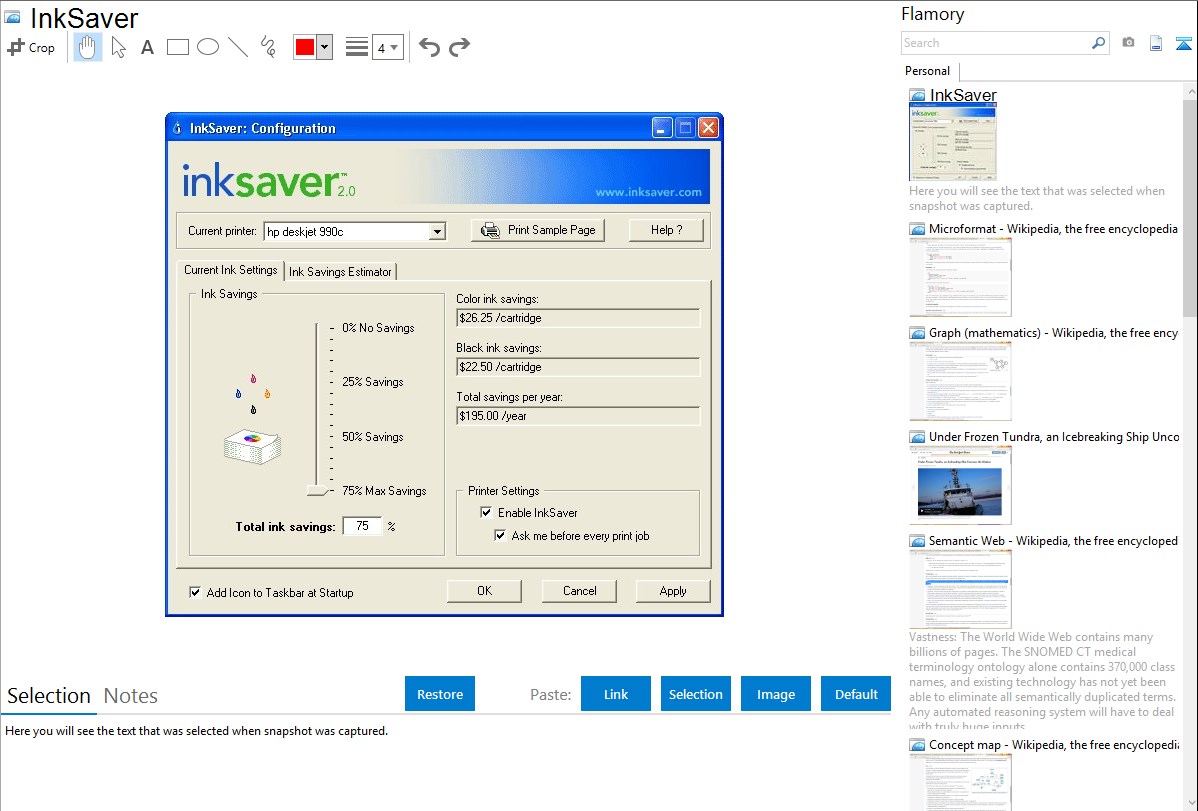This screenshot has width=1198, height=811.
Task: Paste as Link button
Action: (616, 694)
